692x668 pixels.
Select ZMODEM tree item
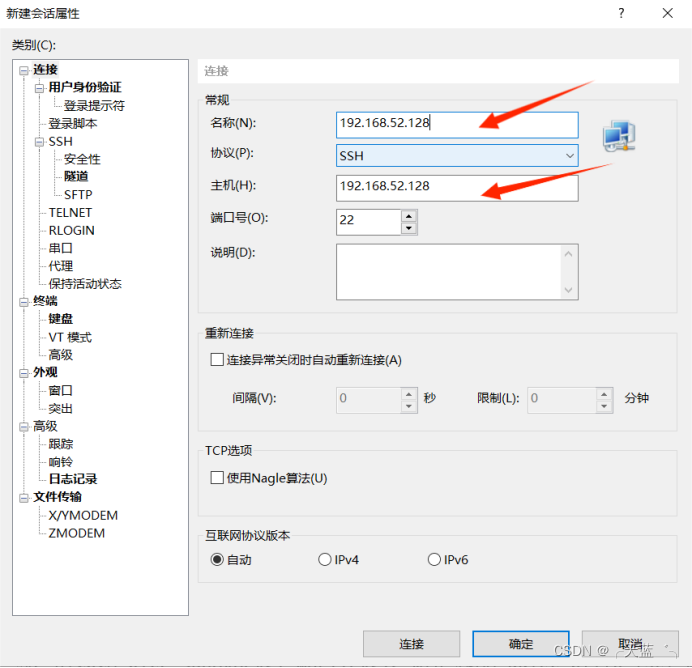(77, 533)
